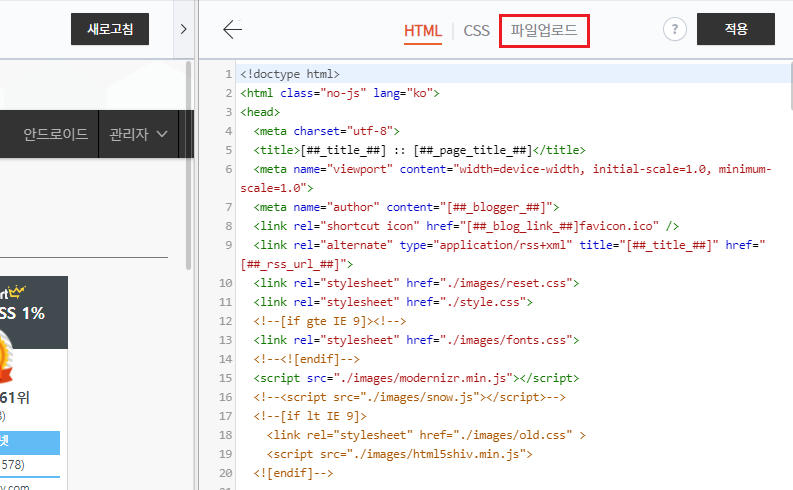Viewport: 793px width, 490px height.
Task: Click line number 10 in gutter
Action: click(226, 283)
